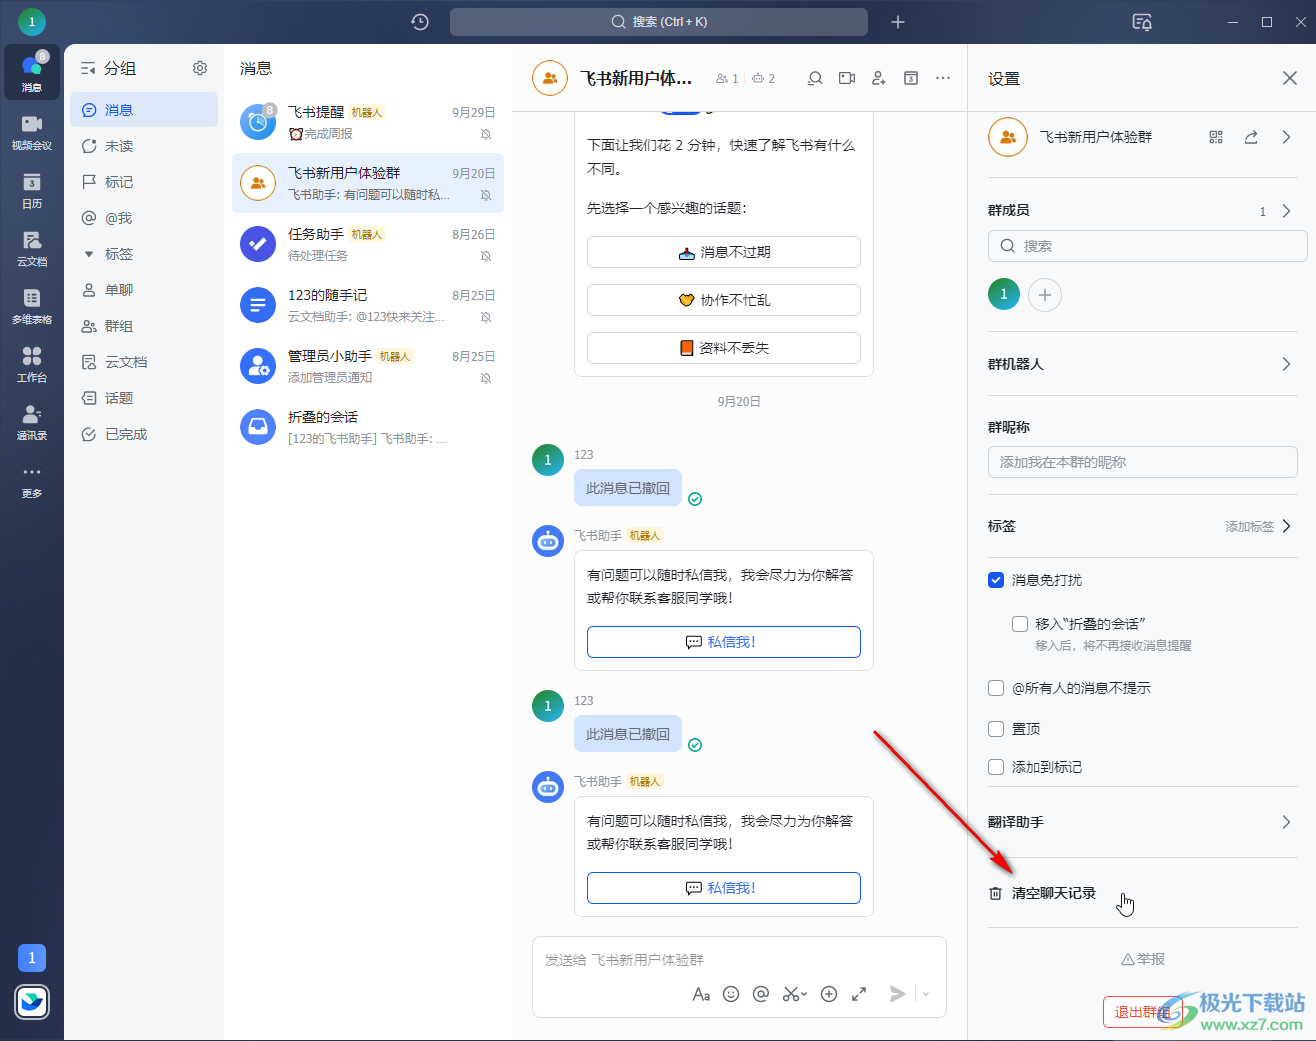This screenshot has height=1041, width=1316.
Task: Expand the message input box
Action: tap(859, 994)
